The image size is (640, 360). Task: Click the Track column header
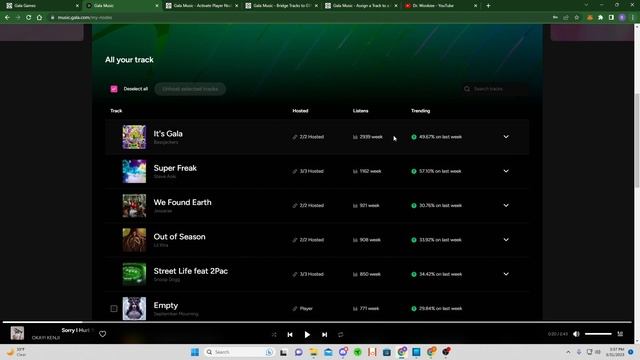click(116, 111)
